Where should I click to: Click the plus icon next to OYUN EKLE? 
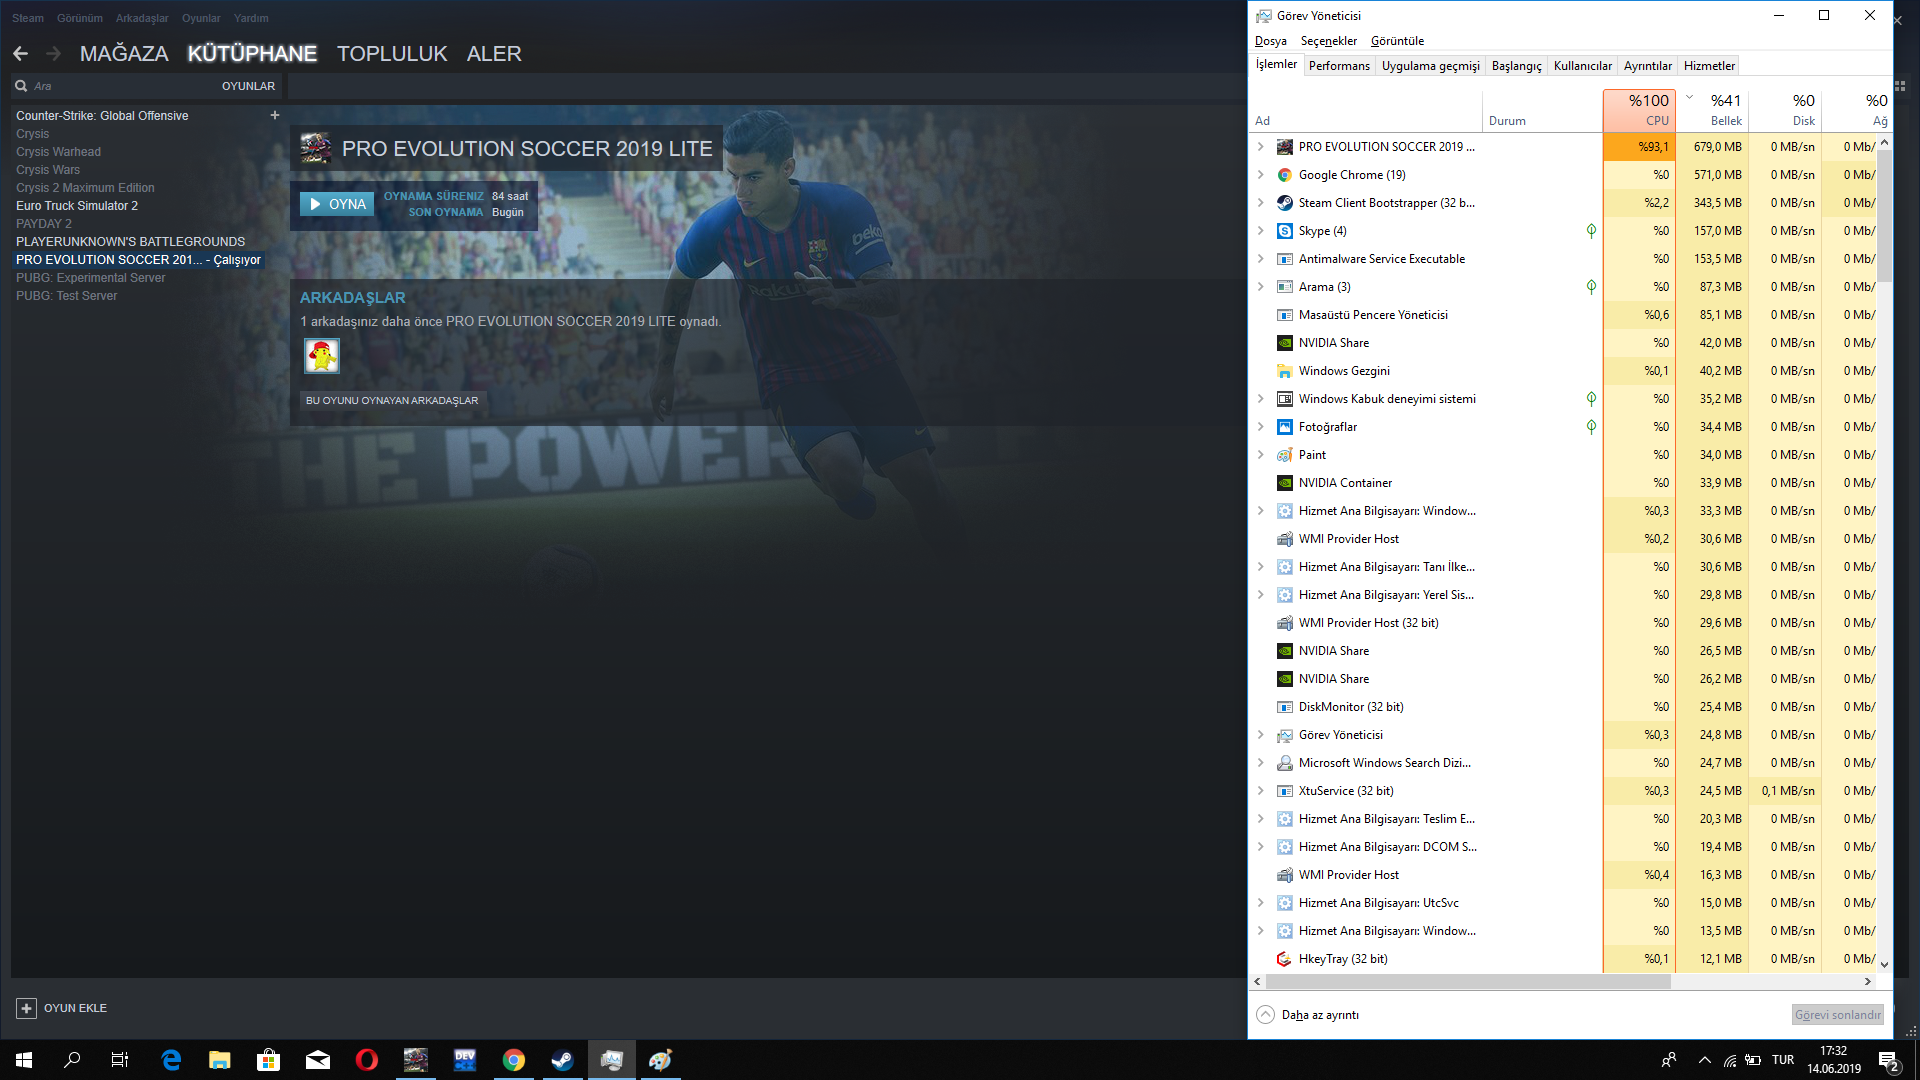(x=27, y=1008)
